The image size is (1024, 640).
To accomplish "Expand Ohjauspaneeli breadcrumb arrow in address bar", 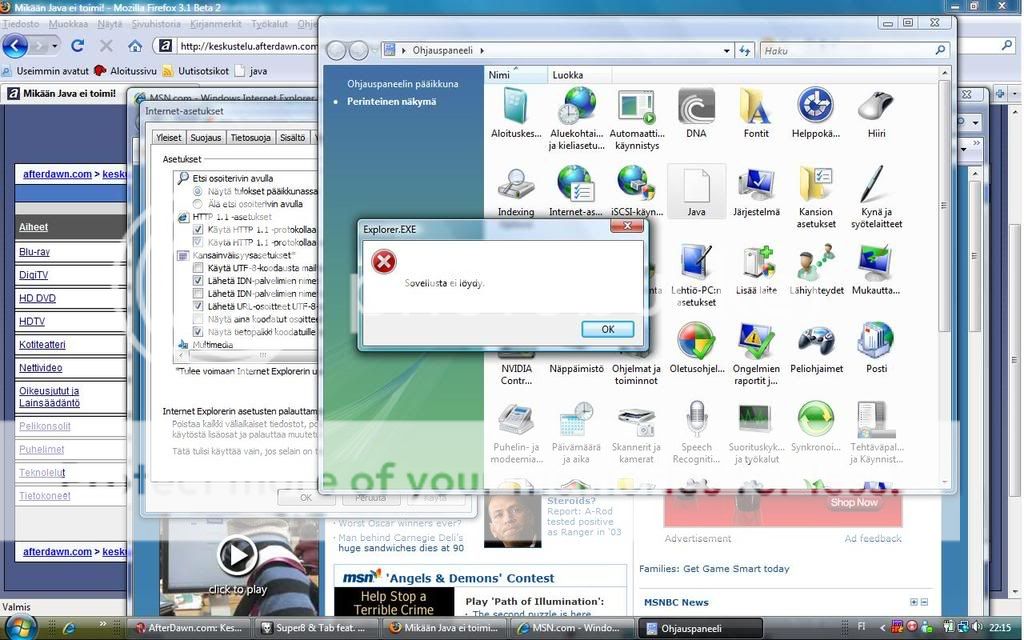I will point(482,50).
